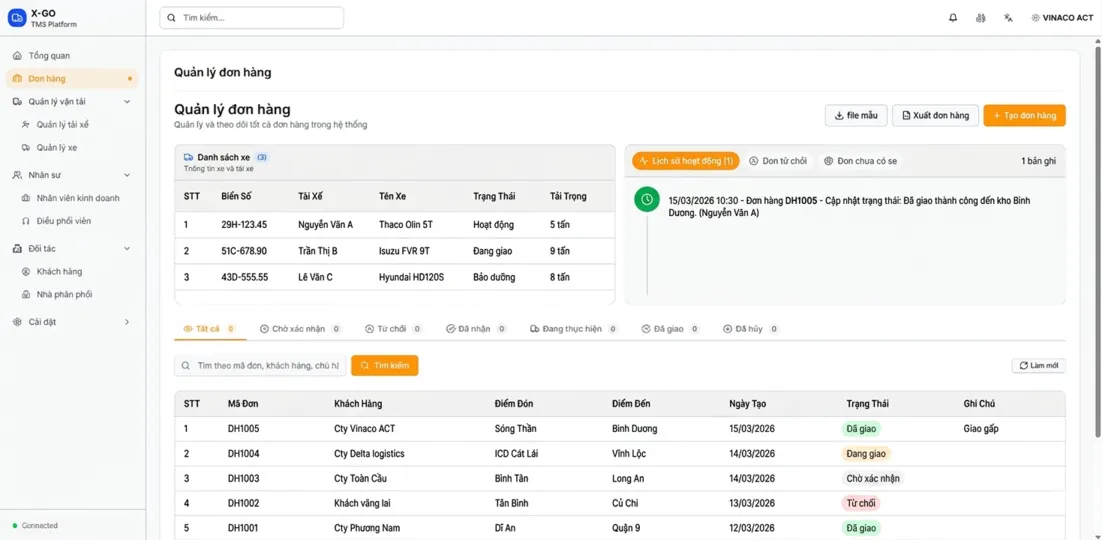Open Khách hàng page
This screenshot has height=540, width=1102.
[x=59, y=271]
